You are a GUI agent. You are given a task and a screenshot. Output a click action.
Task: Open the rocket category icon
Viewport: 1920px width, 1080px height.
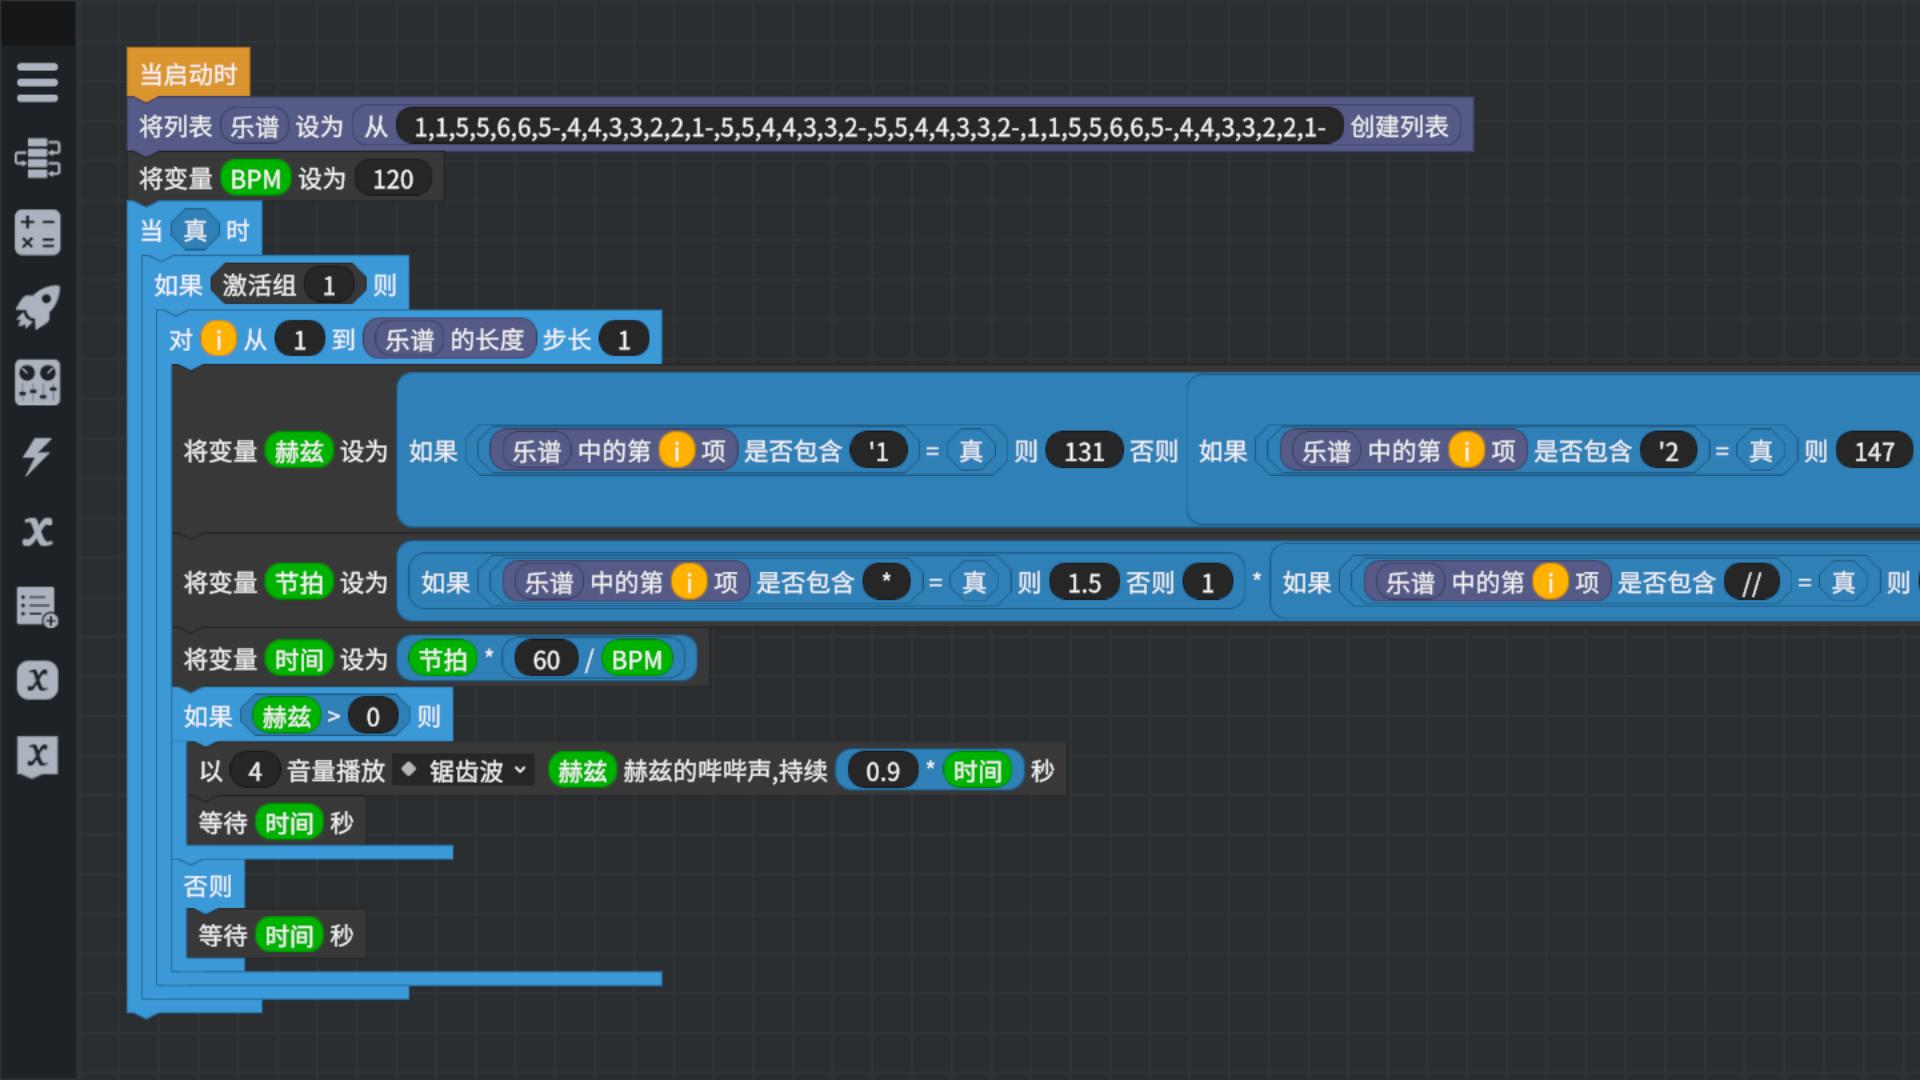pos(37,307)
